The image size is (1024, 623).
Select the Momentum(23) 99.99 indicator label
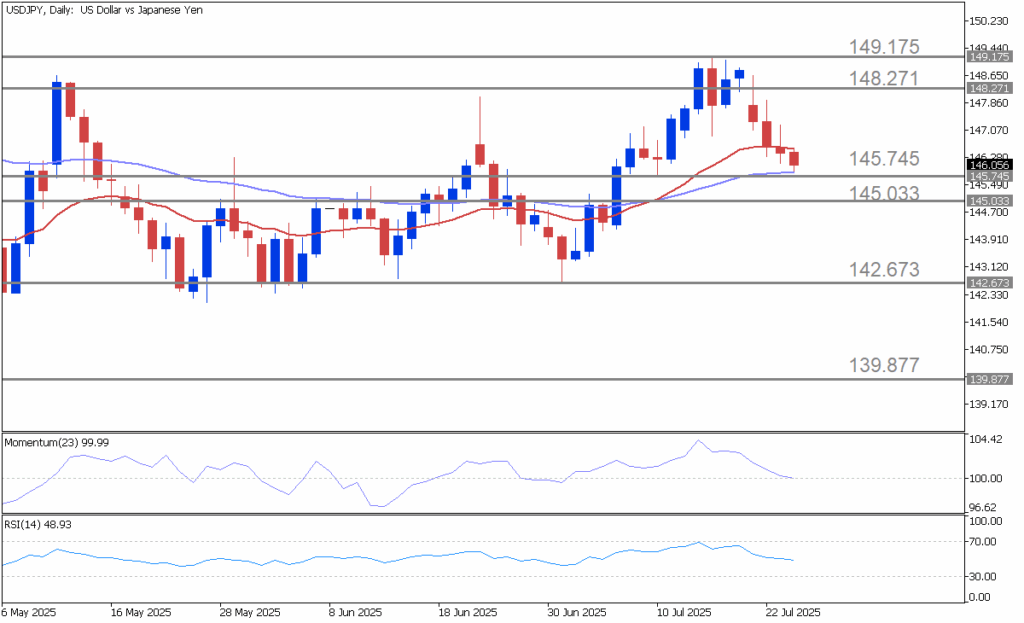[x=57, y=443]
